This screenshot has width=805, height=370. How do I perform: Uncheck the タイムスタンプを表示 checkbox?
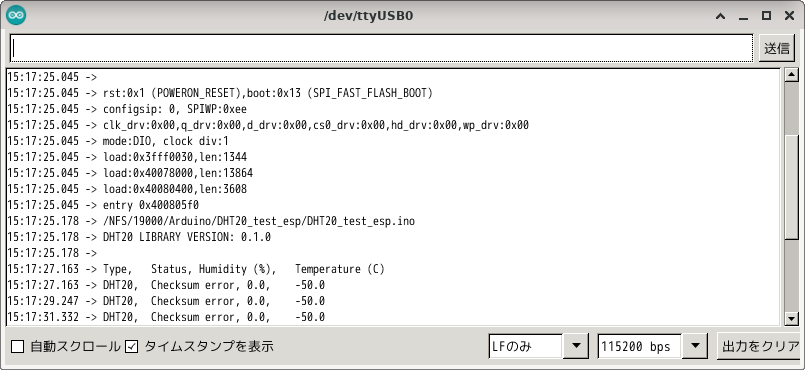point(132,346)
